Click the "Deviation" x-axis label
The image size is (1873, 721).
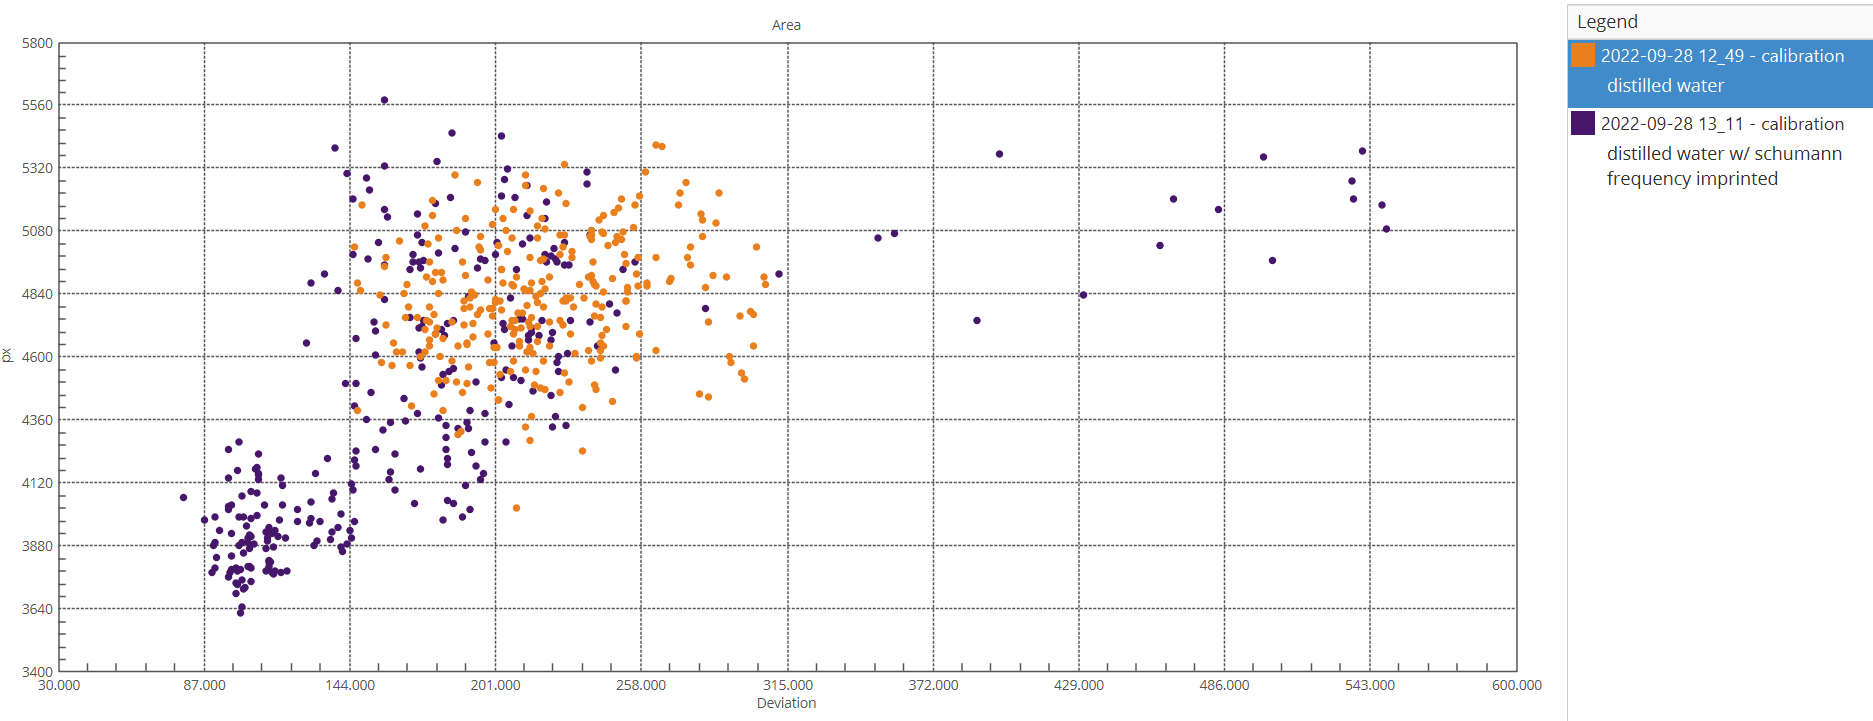[x=786, y=703]
